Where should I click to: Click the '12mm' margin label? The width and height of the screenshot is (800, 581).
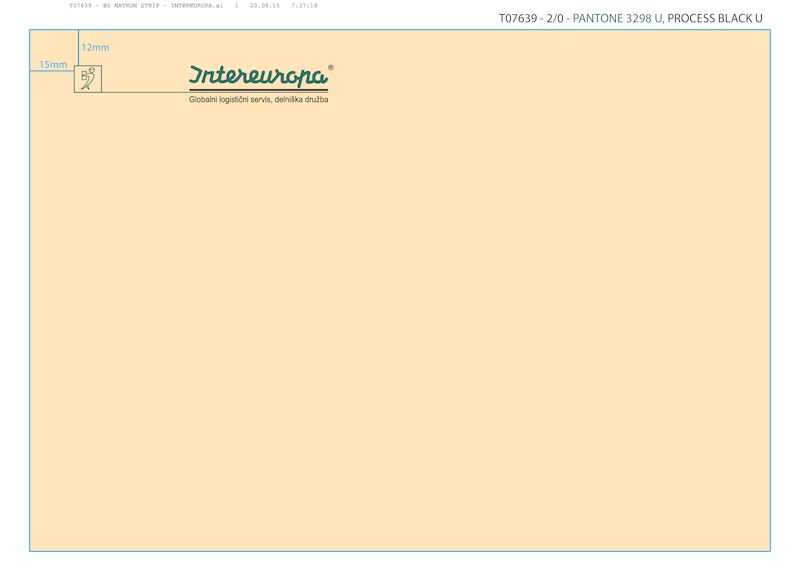click(95, 47)
